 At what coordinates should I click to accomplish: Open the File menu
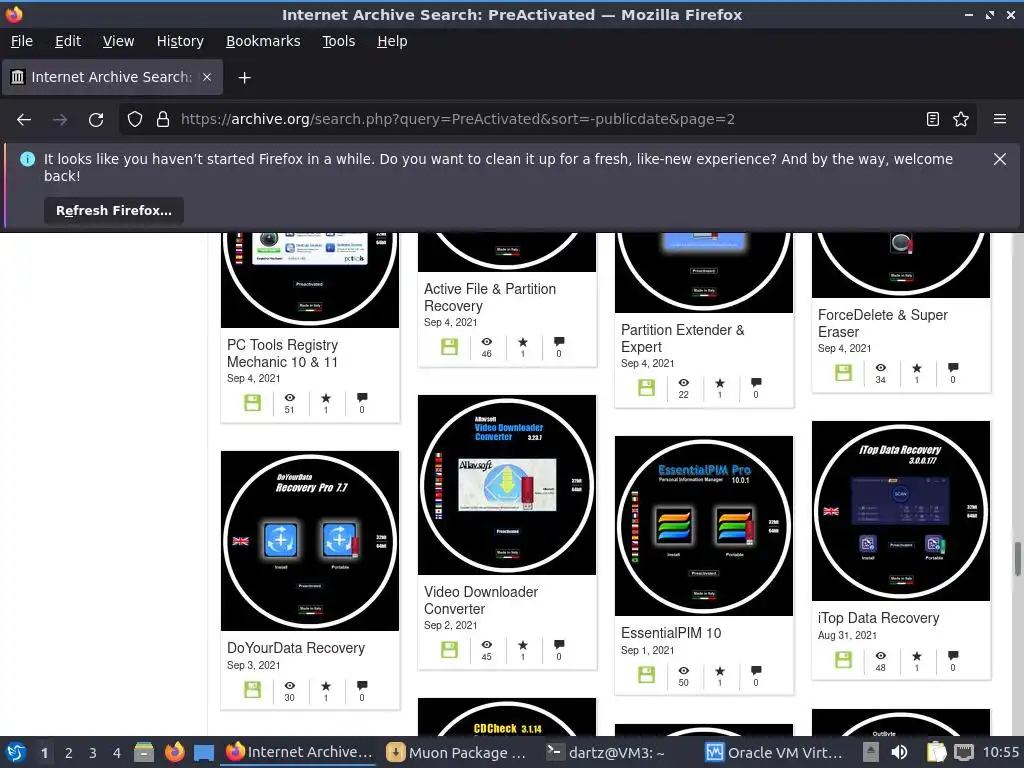22,41
